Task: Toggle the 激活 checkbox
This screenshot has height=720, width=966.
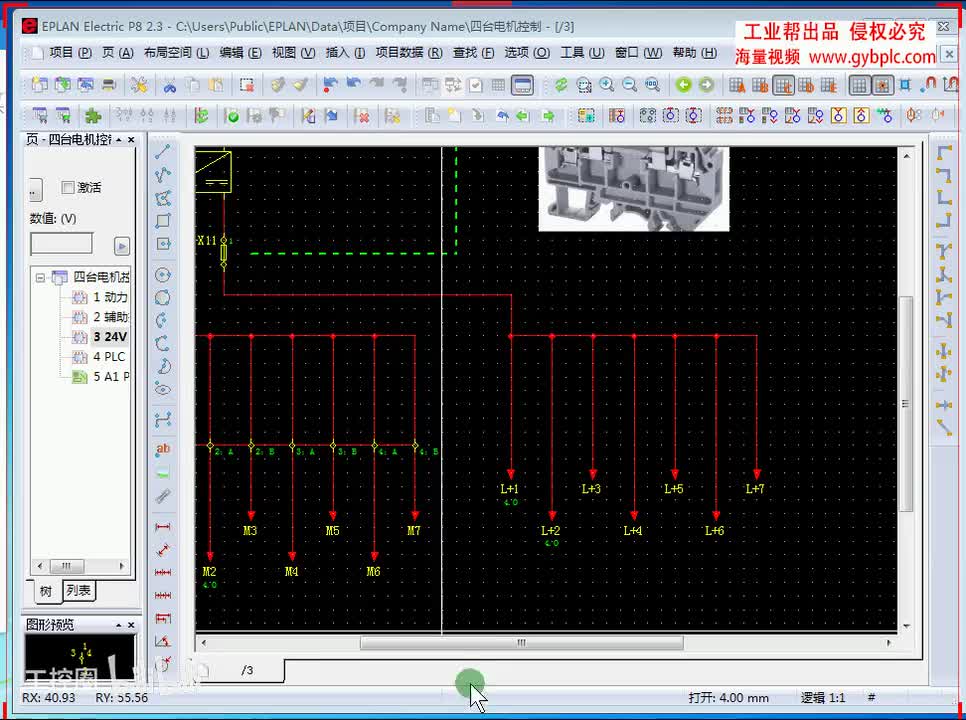Action: (x=68, y=187)
